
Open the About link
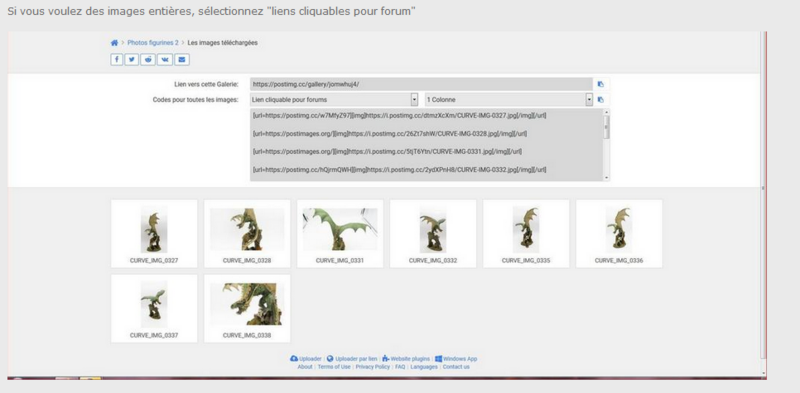[305, 367]
